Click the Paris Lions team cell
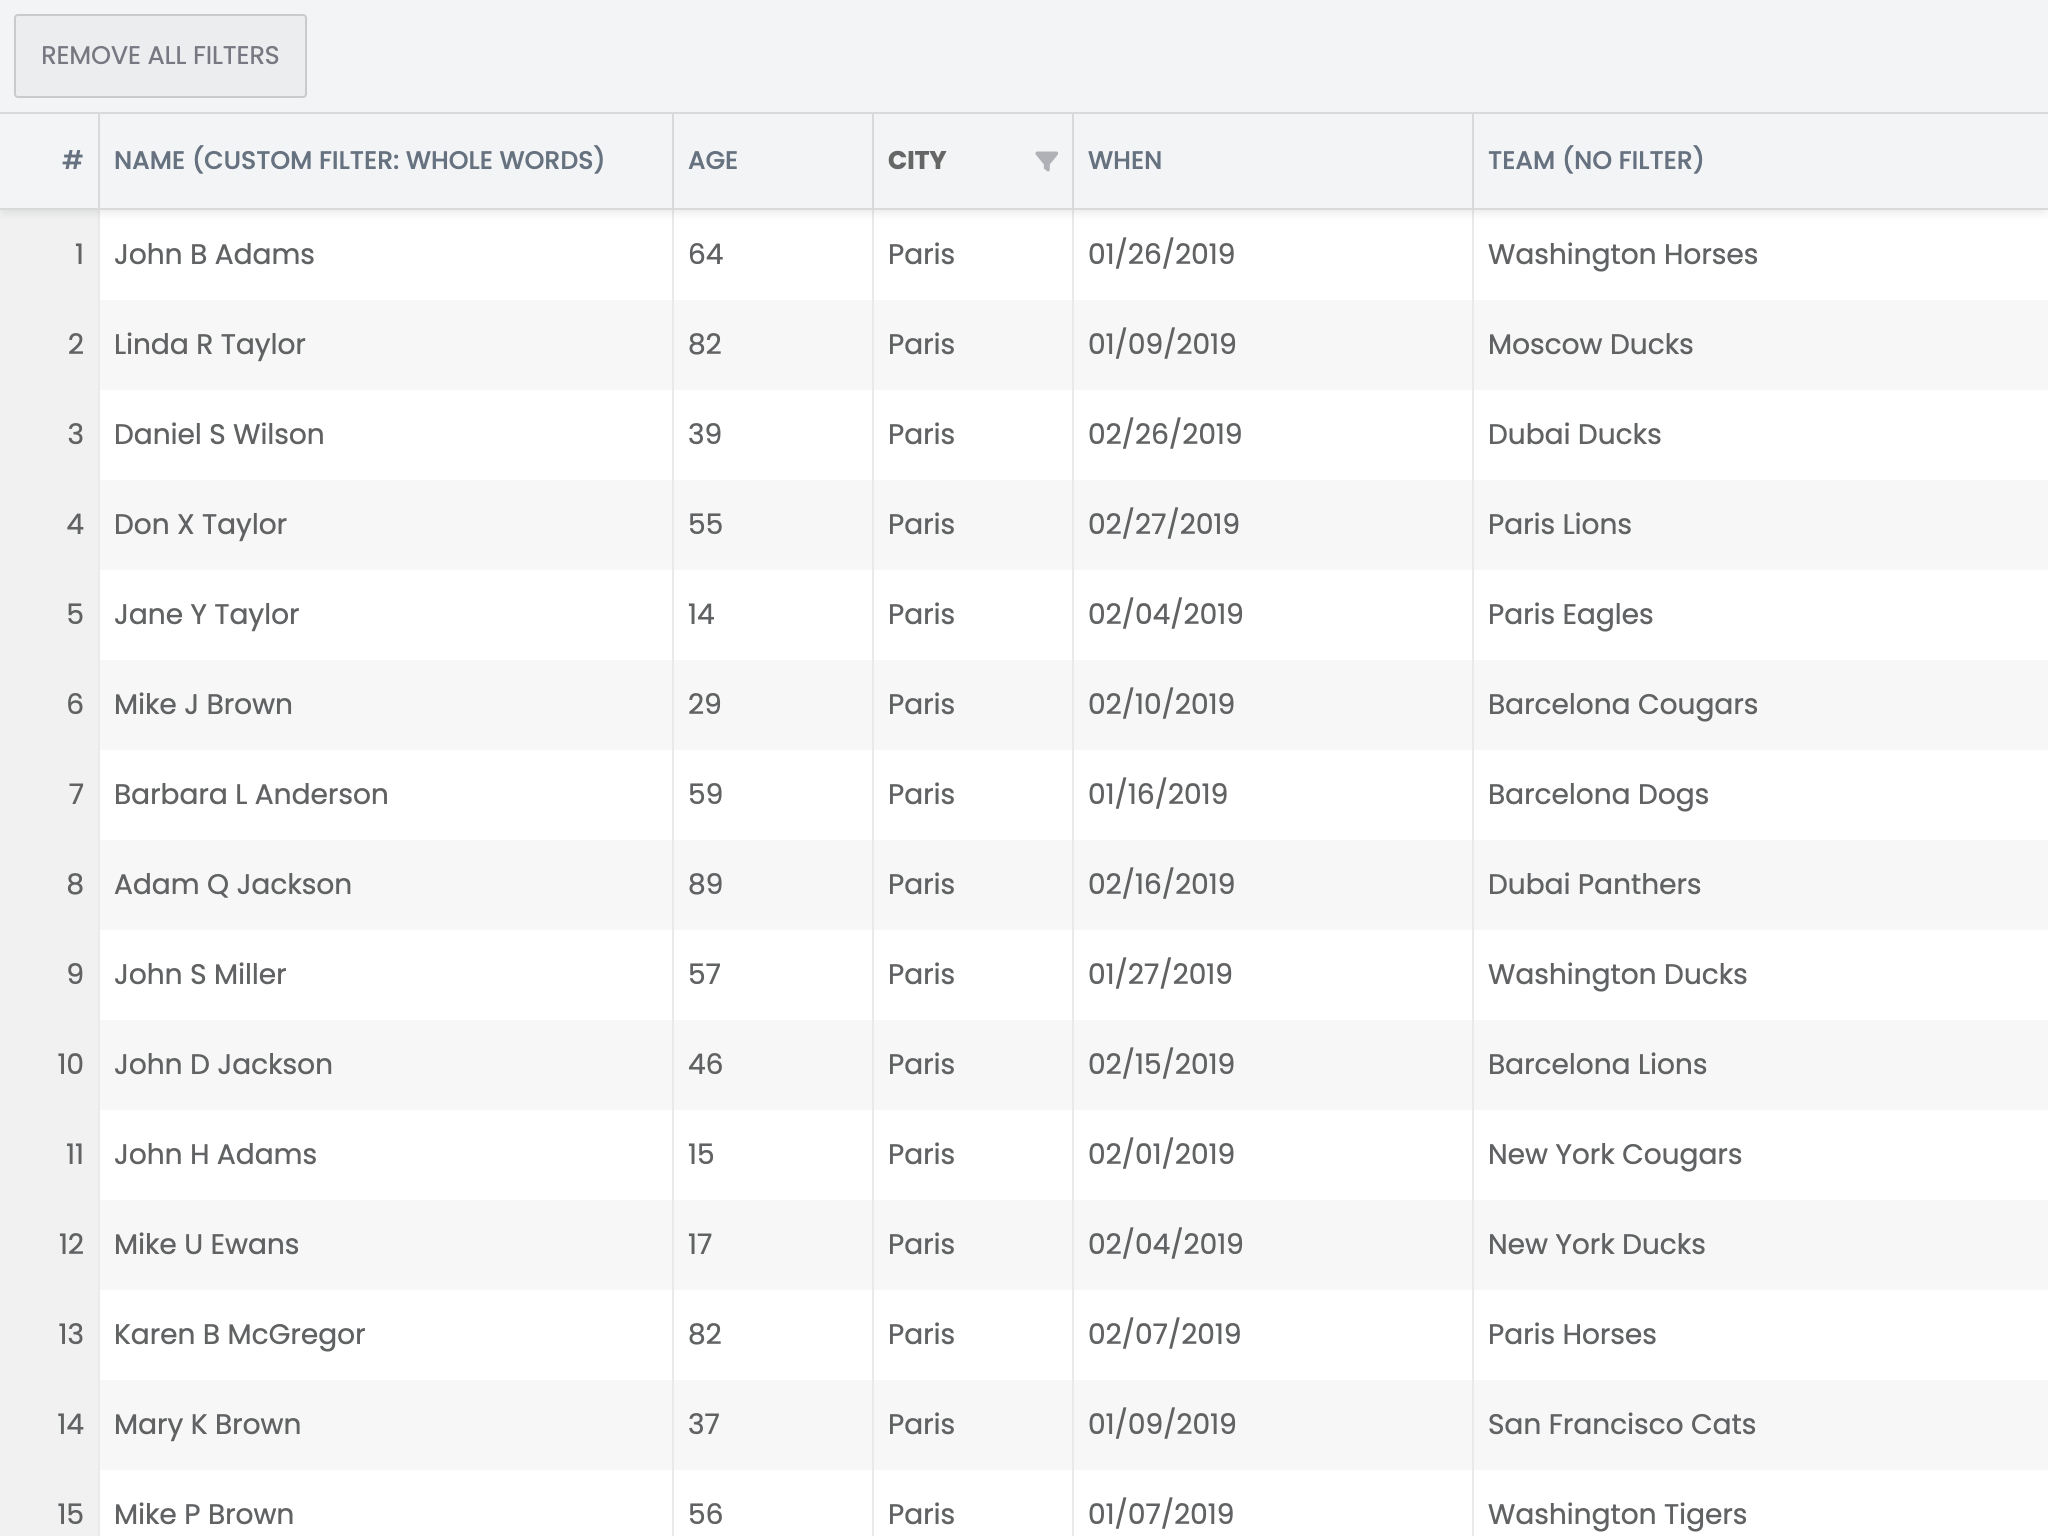 [1558, 524]
